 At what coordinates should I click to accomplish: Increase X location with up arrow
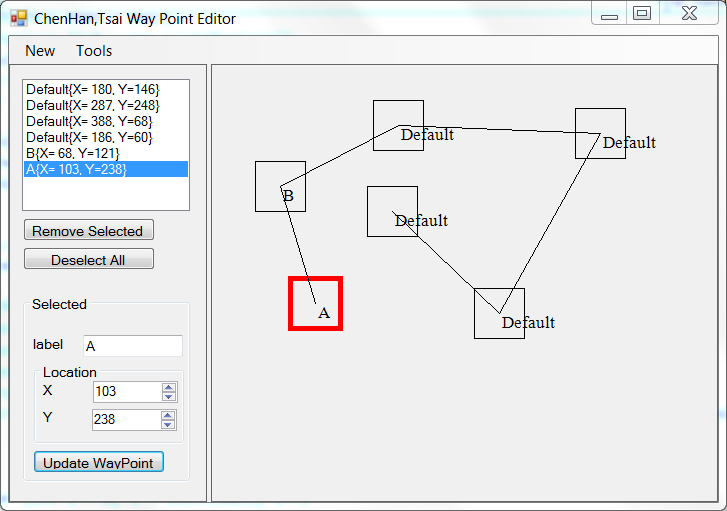(169, 387)
